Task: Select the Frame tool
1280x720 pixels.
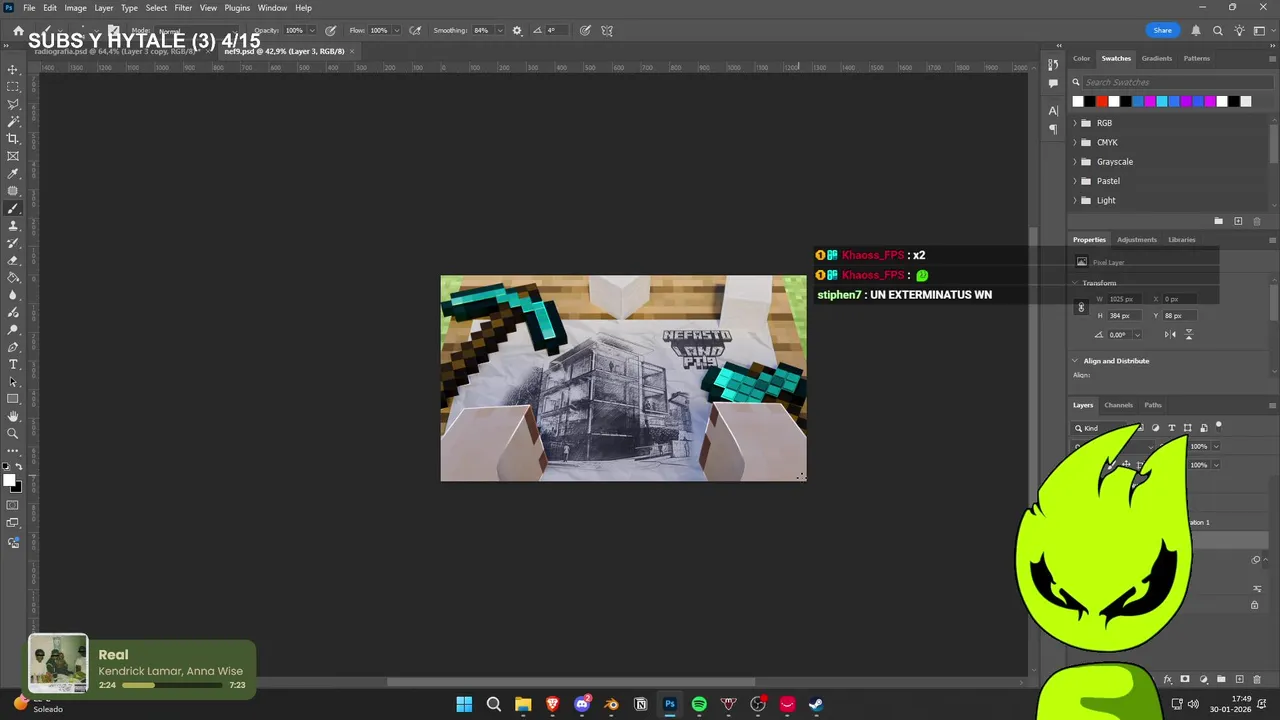Action: (13, 156)
